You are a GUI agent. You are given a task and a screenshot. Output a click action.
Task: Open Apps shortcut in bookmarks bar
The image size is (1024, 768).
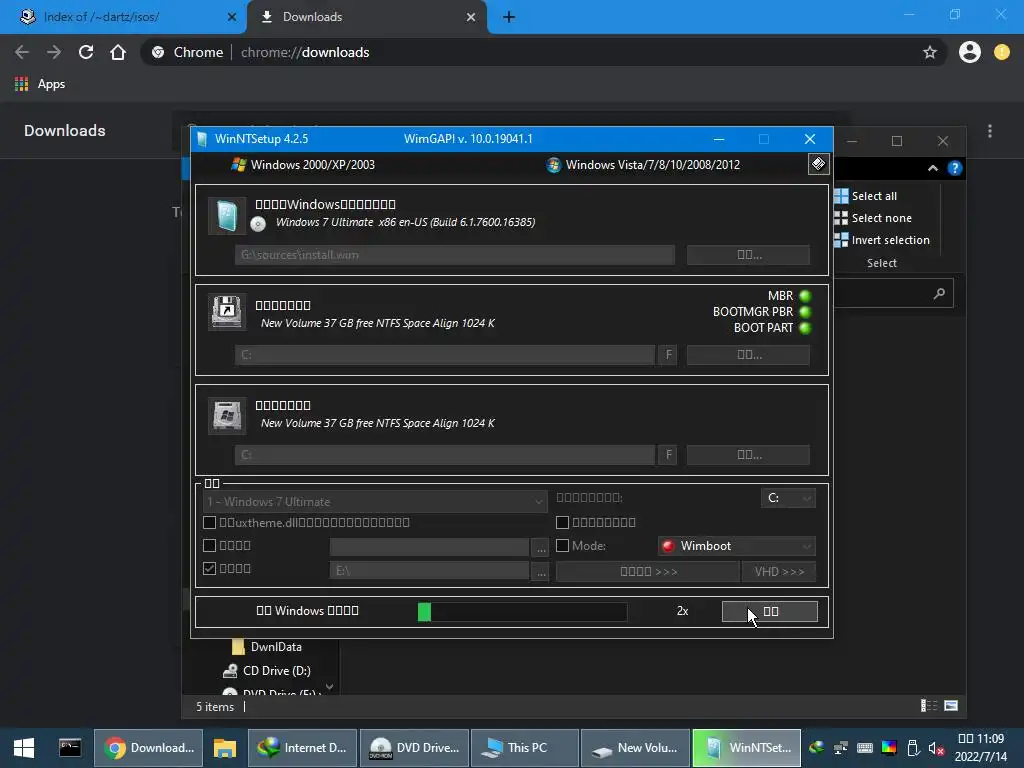click(40, 84)
